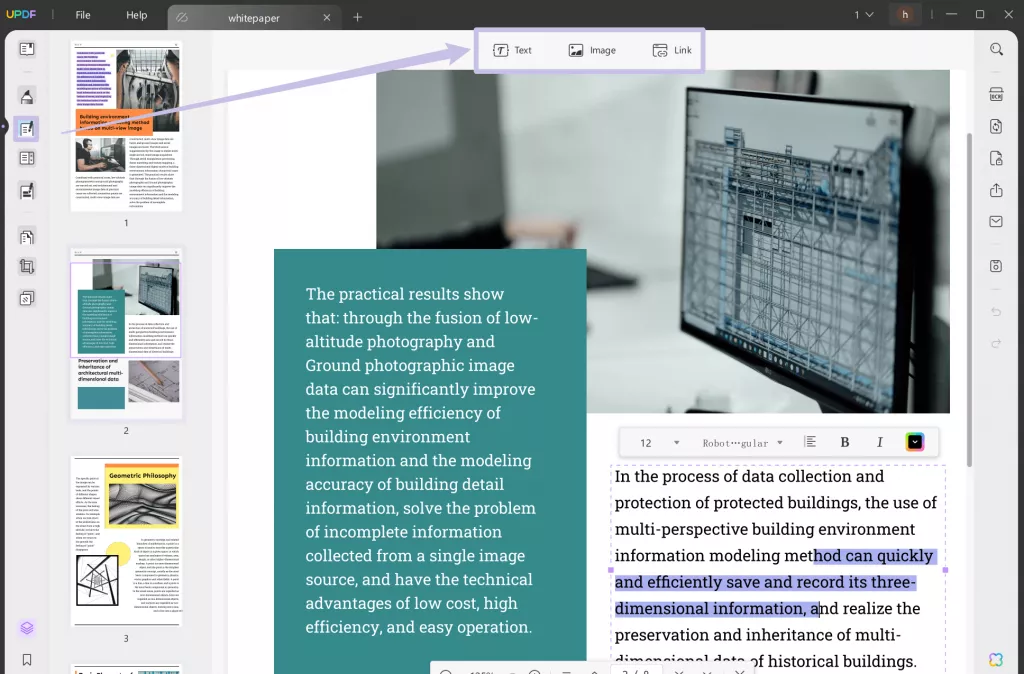Choose the Text editing tool
Screen dimensions: 1024x674
pos(512,50)
